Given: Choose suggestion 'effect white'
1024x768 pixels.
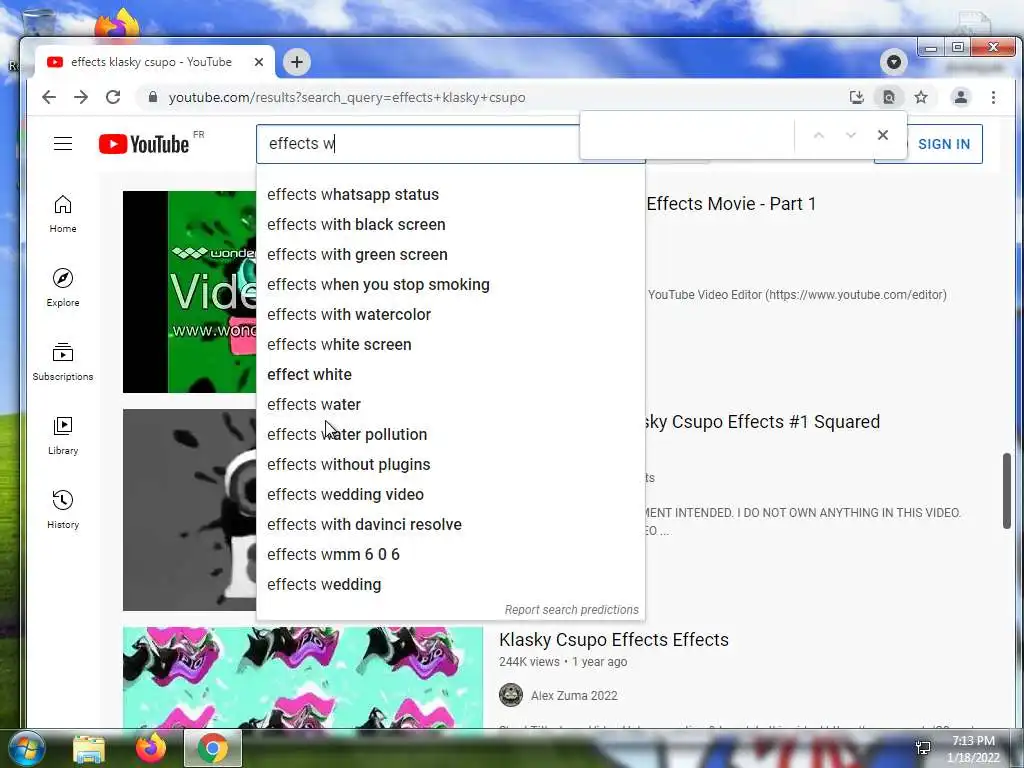Looking at the screenshot, I should (451, 375).
